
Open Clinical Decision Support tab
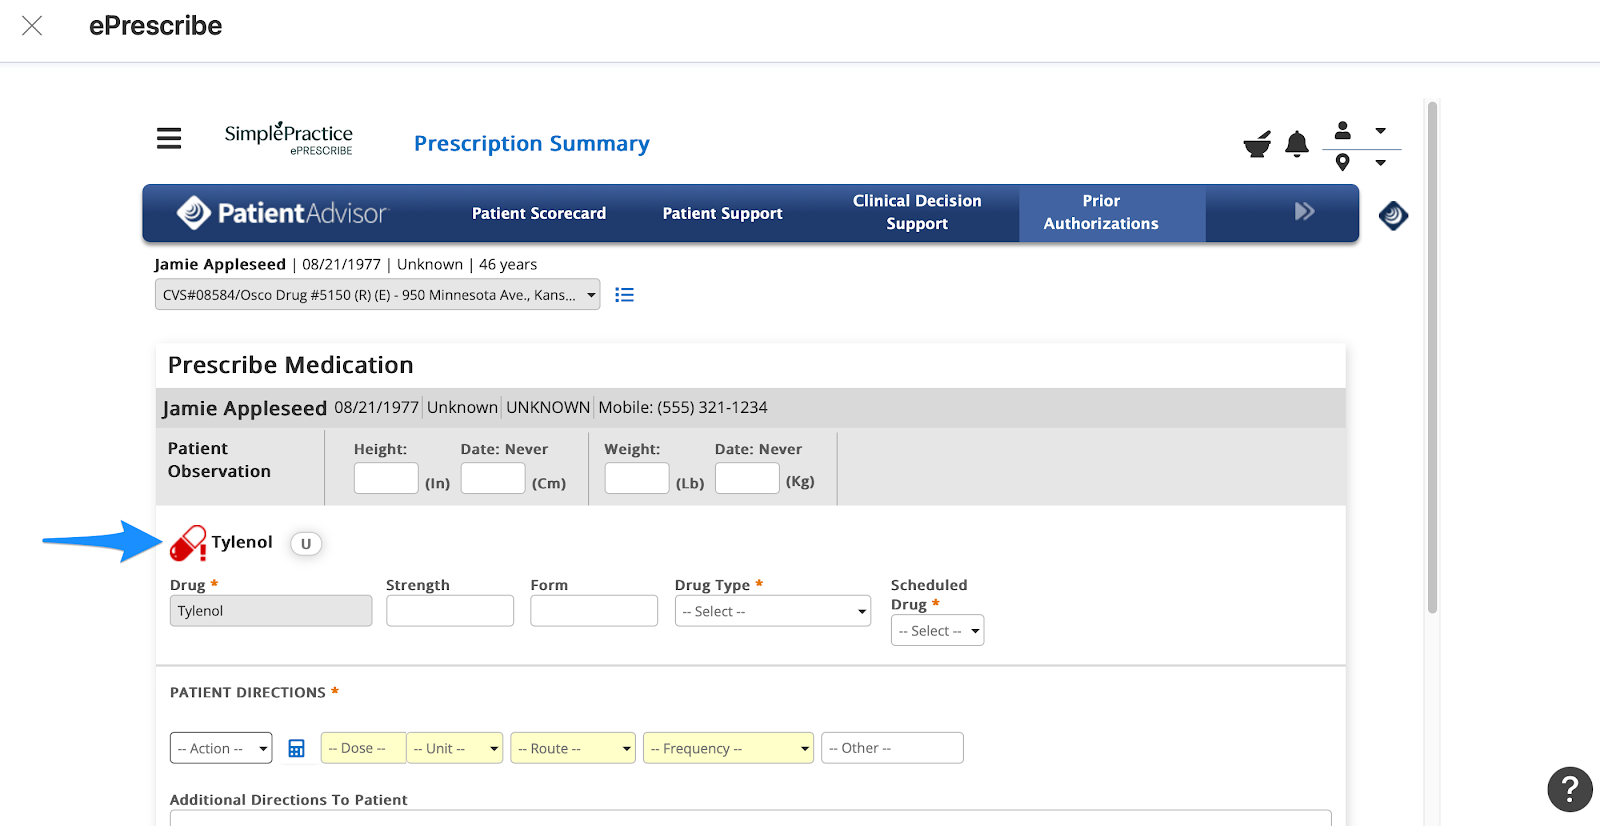pos(917,212)
